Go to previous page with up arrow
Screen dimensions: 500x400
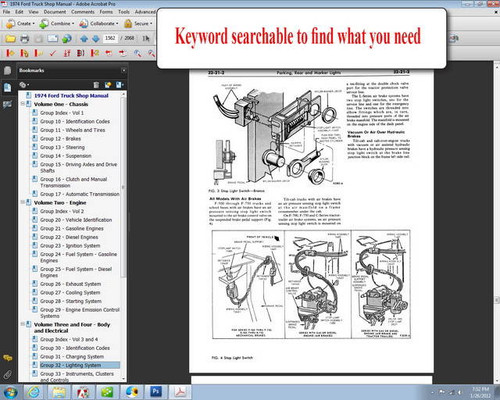[x=84, y=39]
